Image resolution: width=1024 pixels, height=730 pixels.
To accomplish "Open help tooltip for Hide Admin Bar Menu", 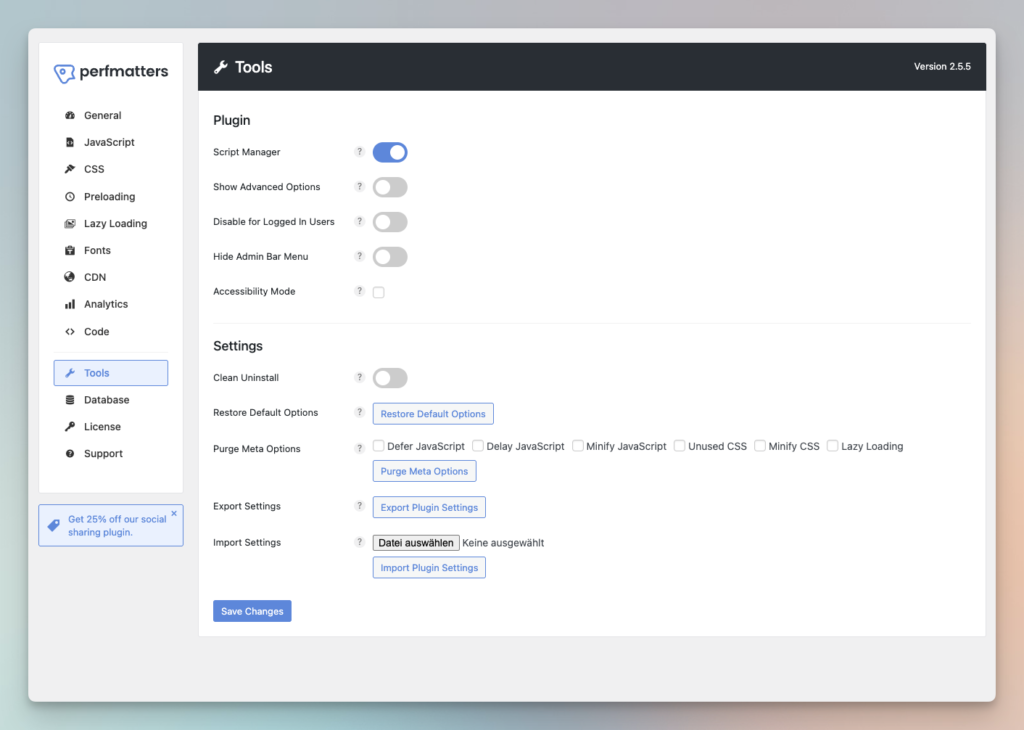I will pyautogui.click(x=359, y=256).
